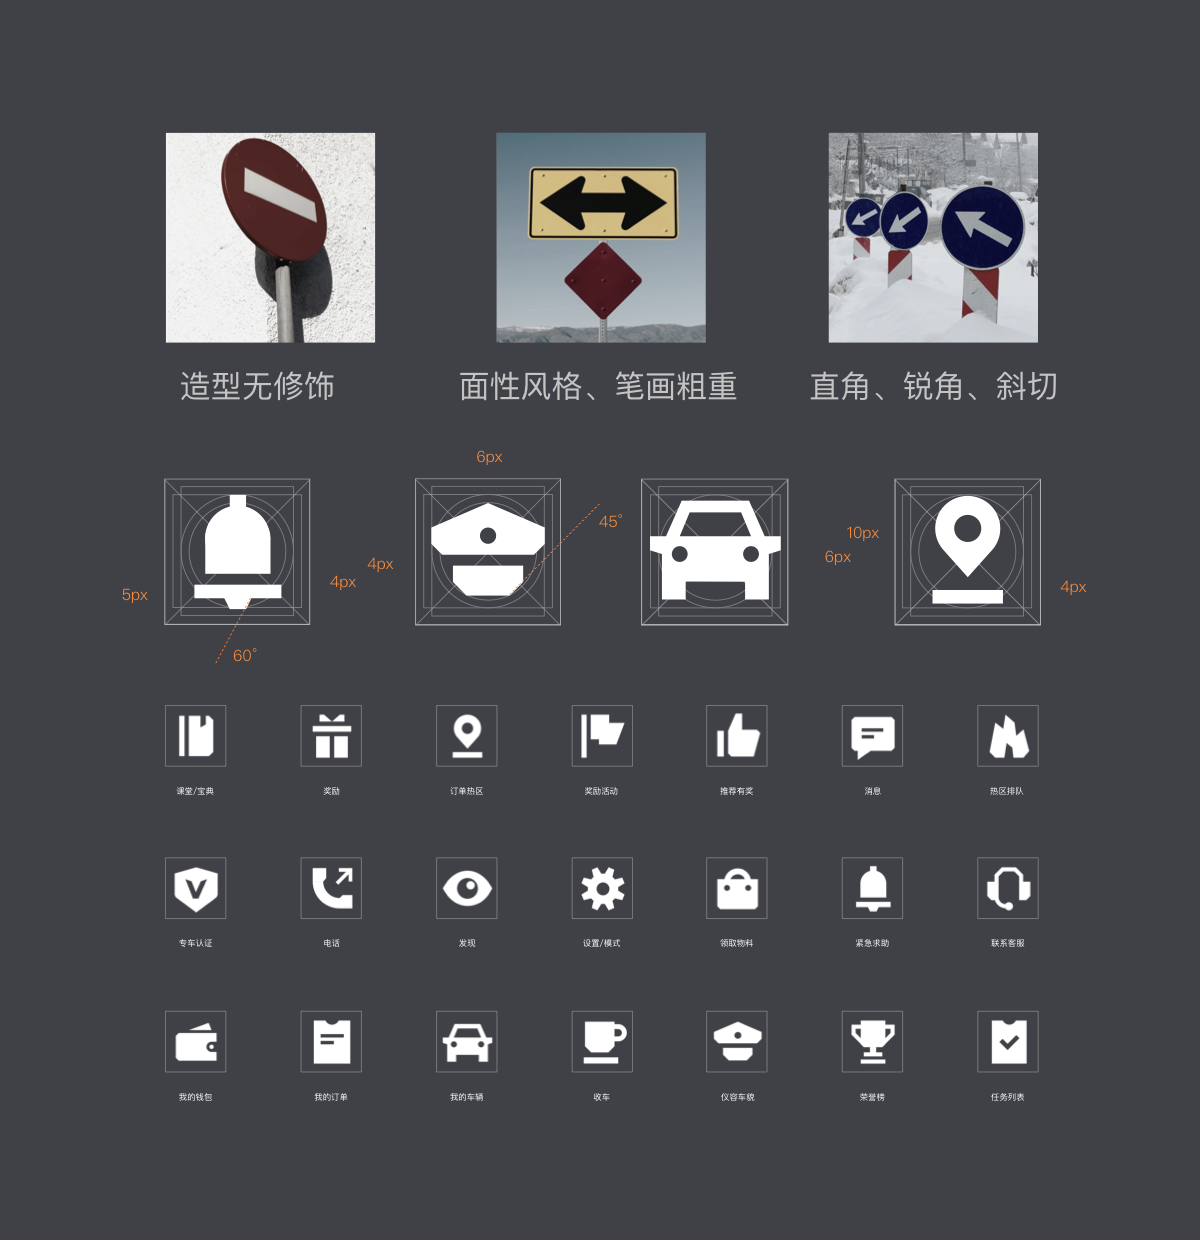Click the 奖励活动 flag icon
The width and height of the screenshot is (1200, 1240).
point(602,736)
